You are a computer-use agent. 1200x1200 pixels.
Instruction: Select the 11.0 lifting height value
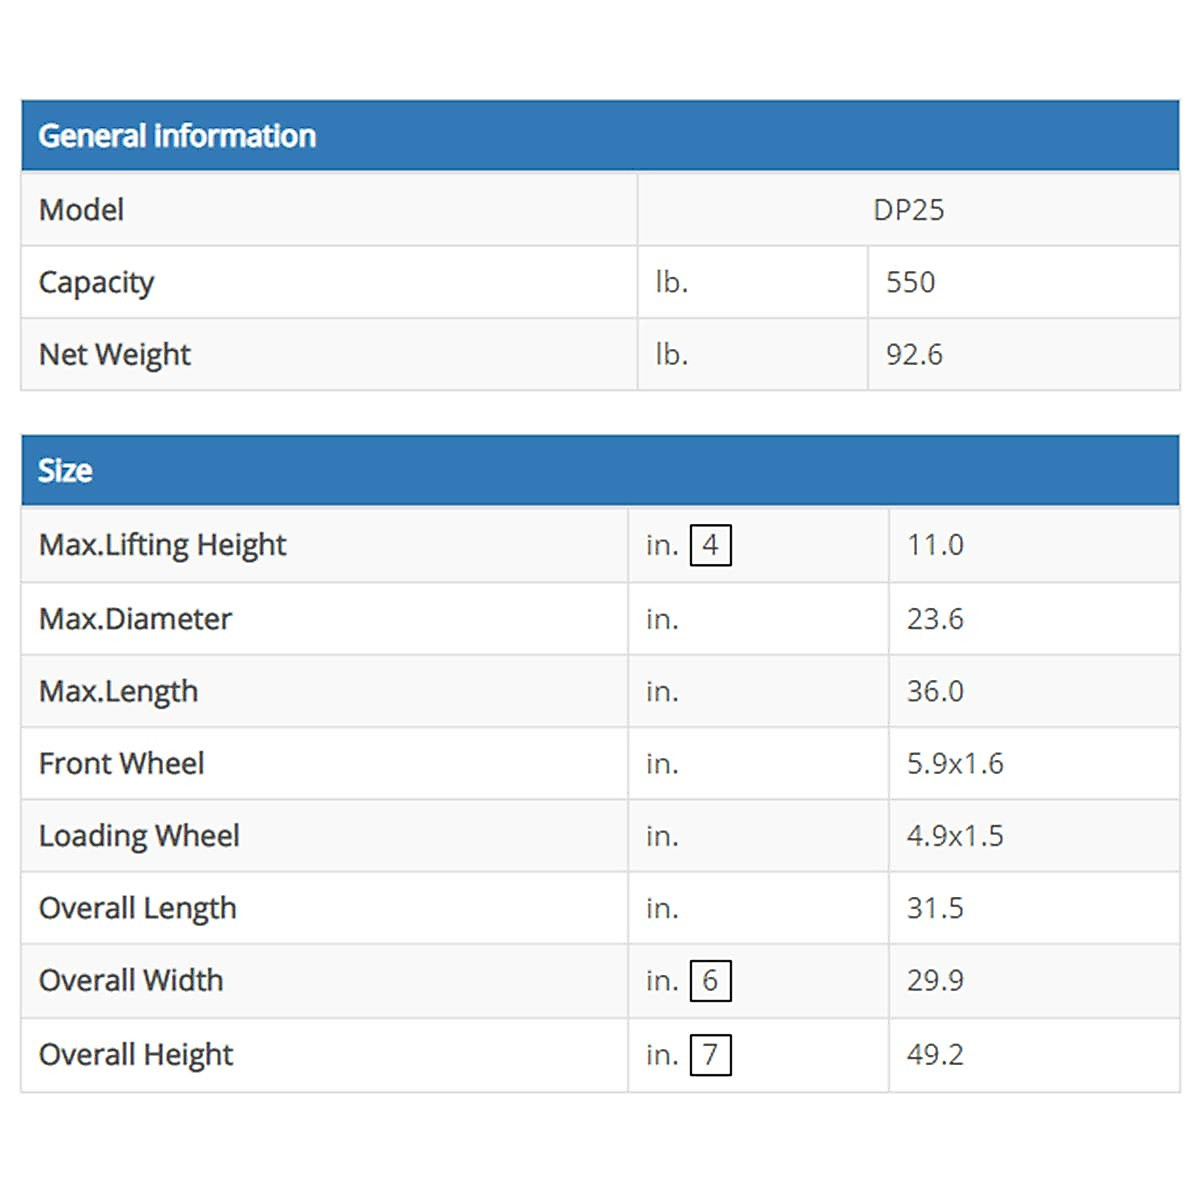click(935, 545)
